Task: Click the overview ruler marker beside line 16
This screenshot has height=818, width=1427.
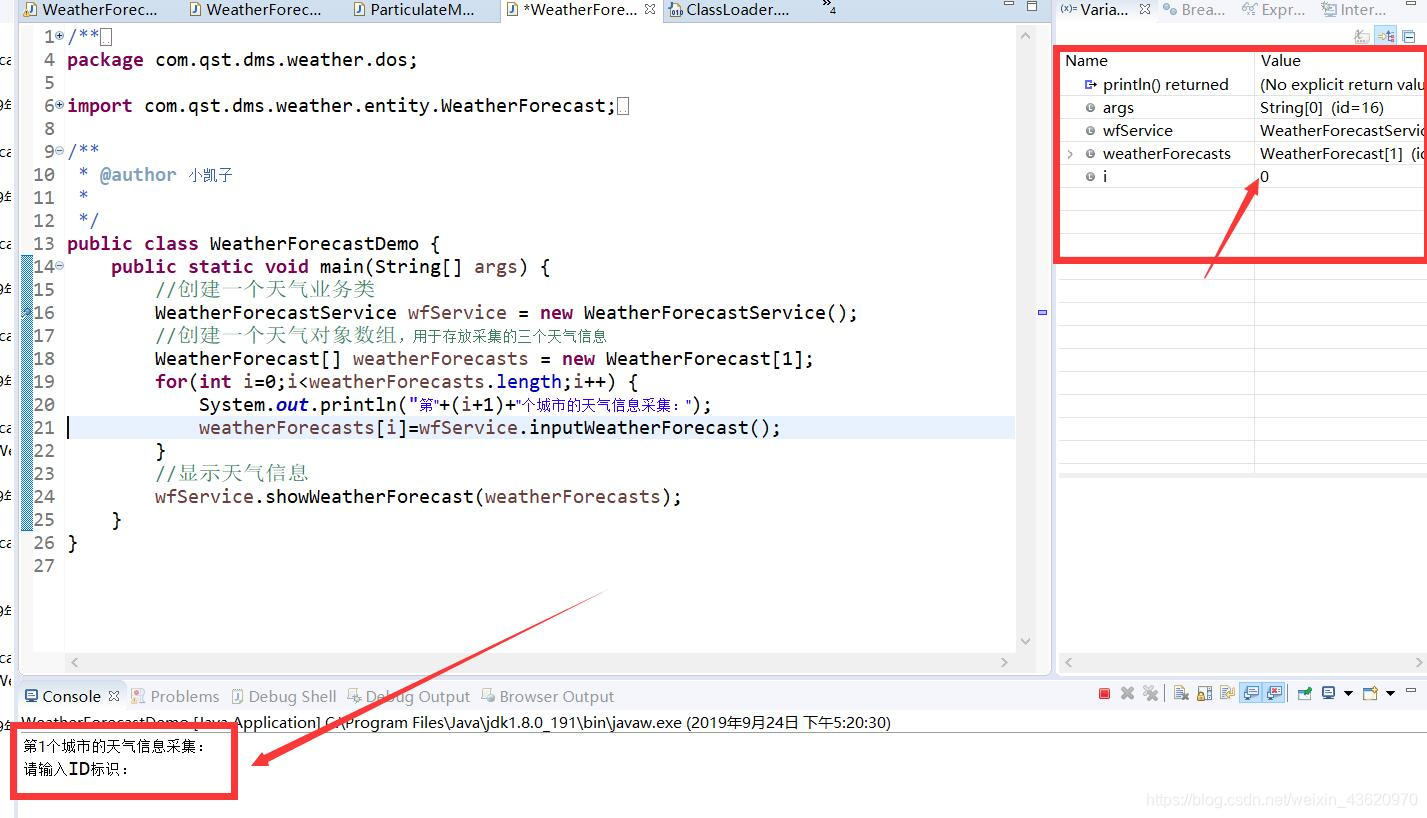Action: tap(1042, 312)
